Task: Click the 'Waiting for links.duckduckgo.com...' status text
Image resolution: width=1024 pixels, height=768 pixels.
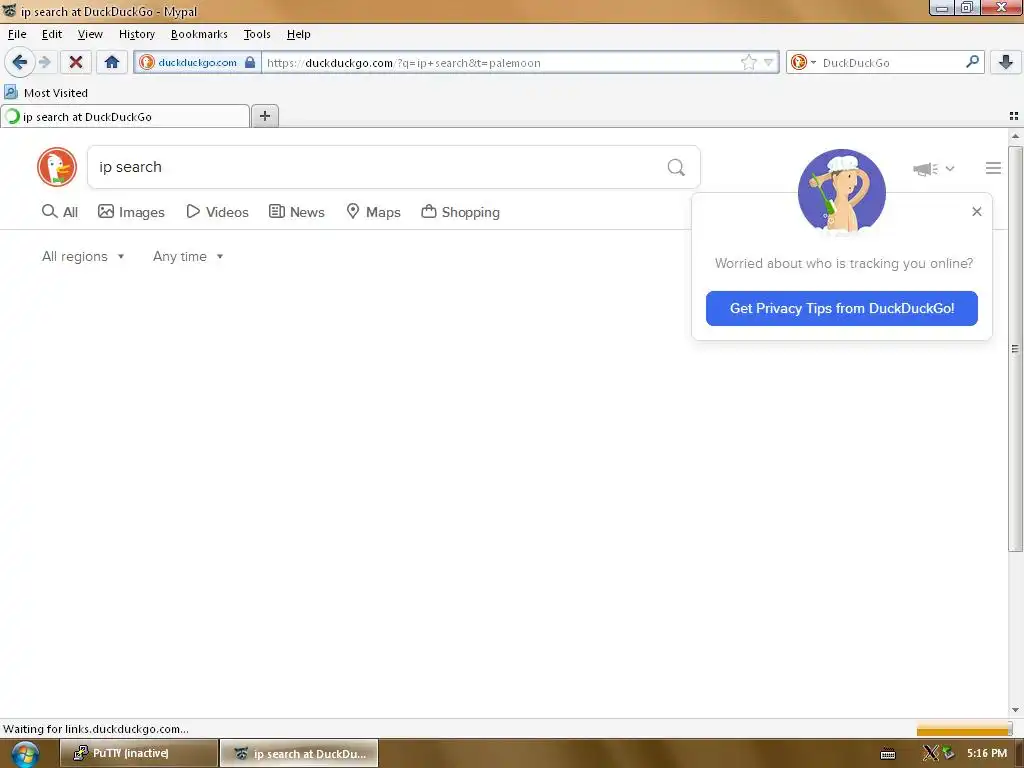Action: click(x=96, y=729)
